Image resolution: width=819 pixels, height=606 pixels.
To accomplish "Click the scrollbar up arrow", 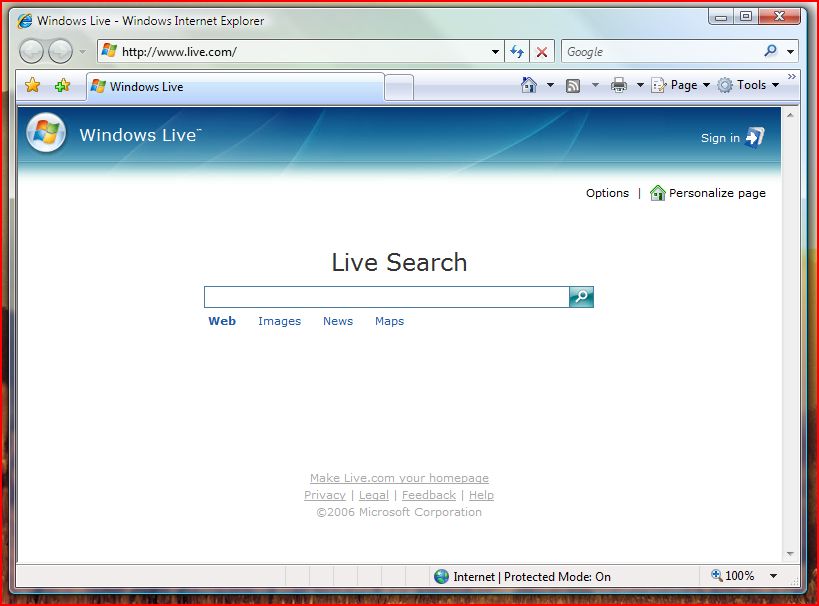I will pyautogui.click(x=790, y=115).
